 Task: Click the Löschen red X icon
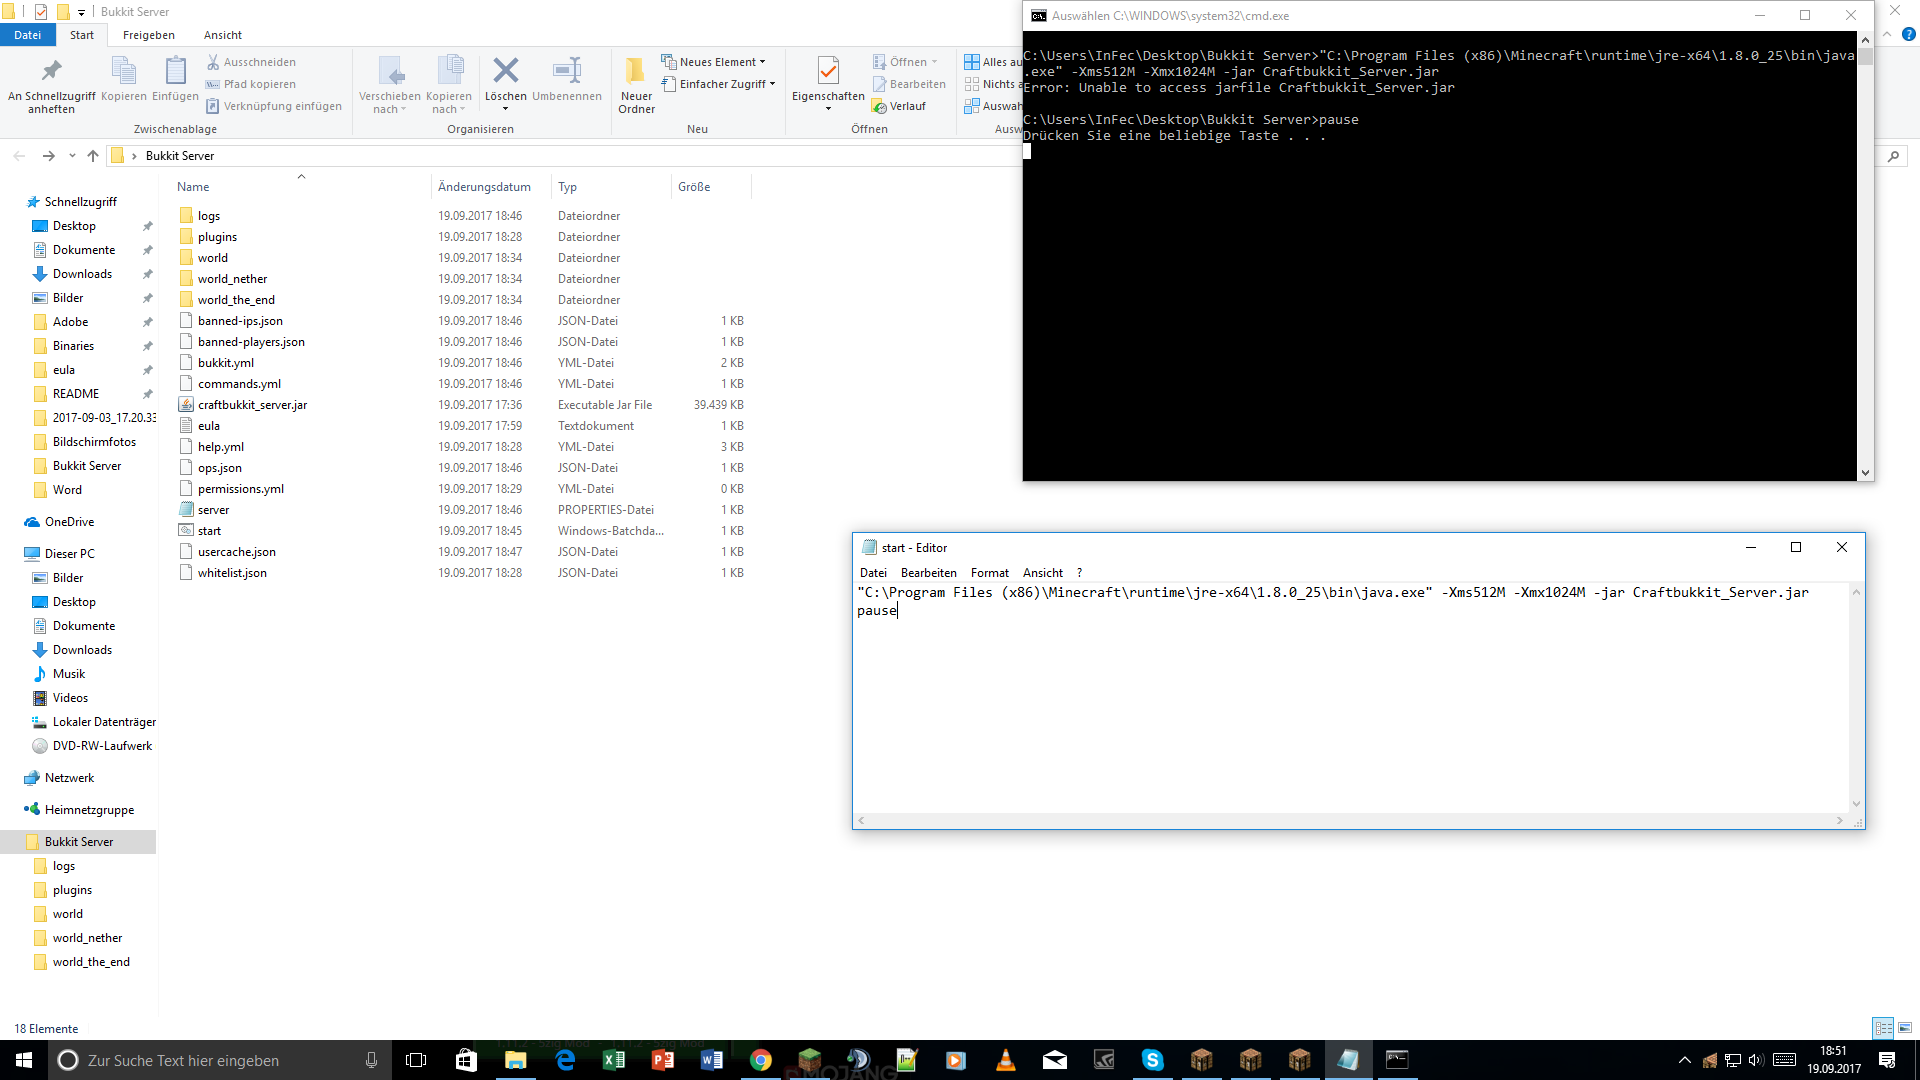click(x=506, y=70)
